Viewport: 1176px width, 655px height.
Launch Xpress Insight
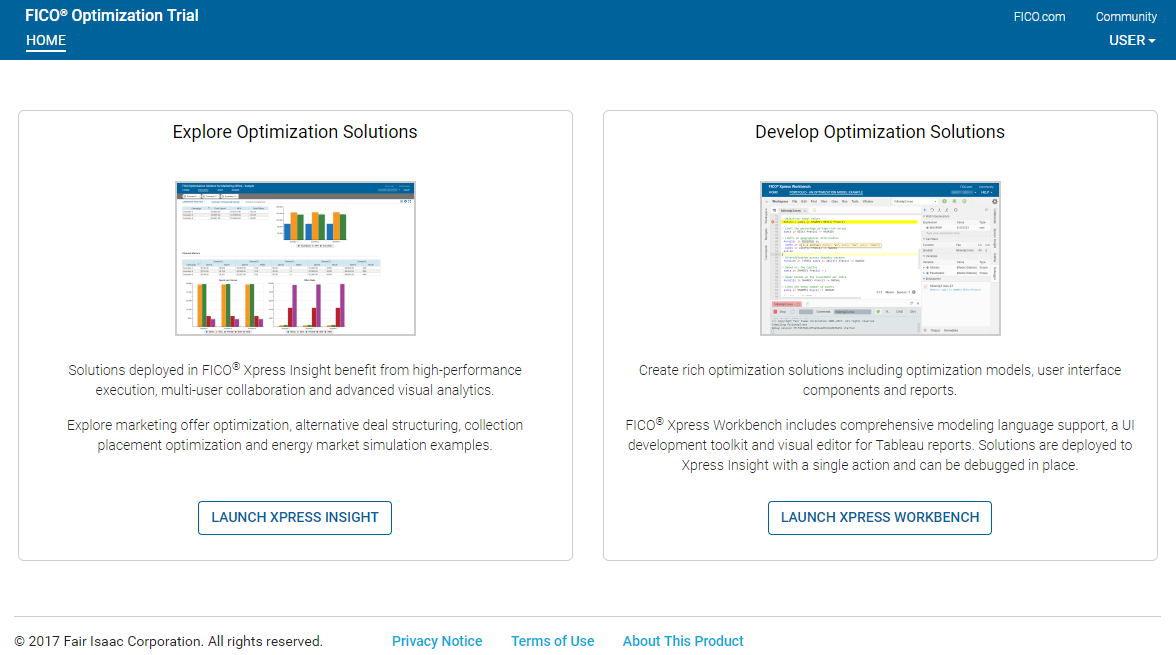(295, 518)
